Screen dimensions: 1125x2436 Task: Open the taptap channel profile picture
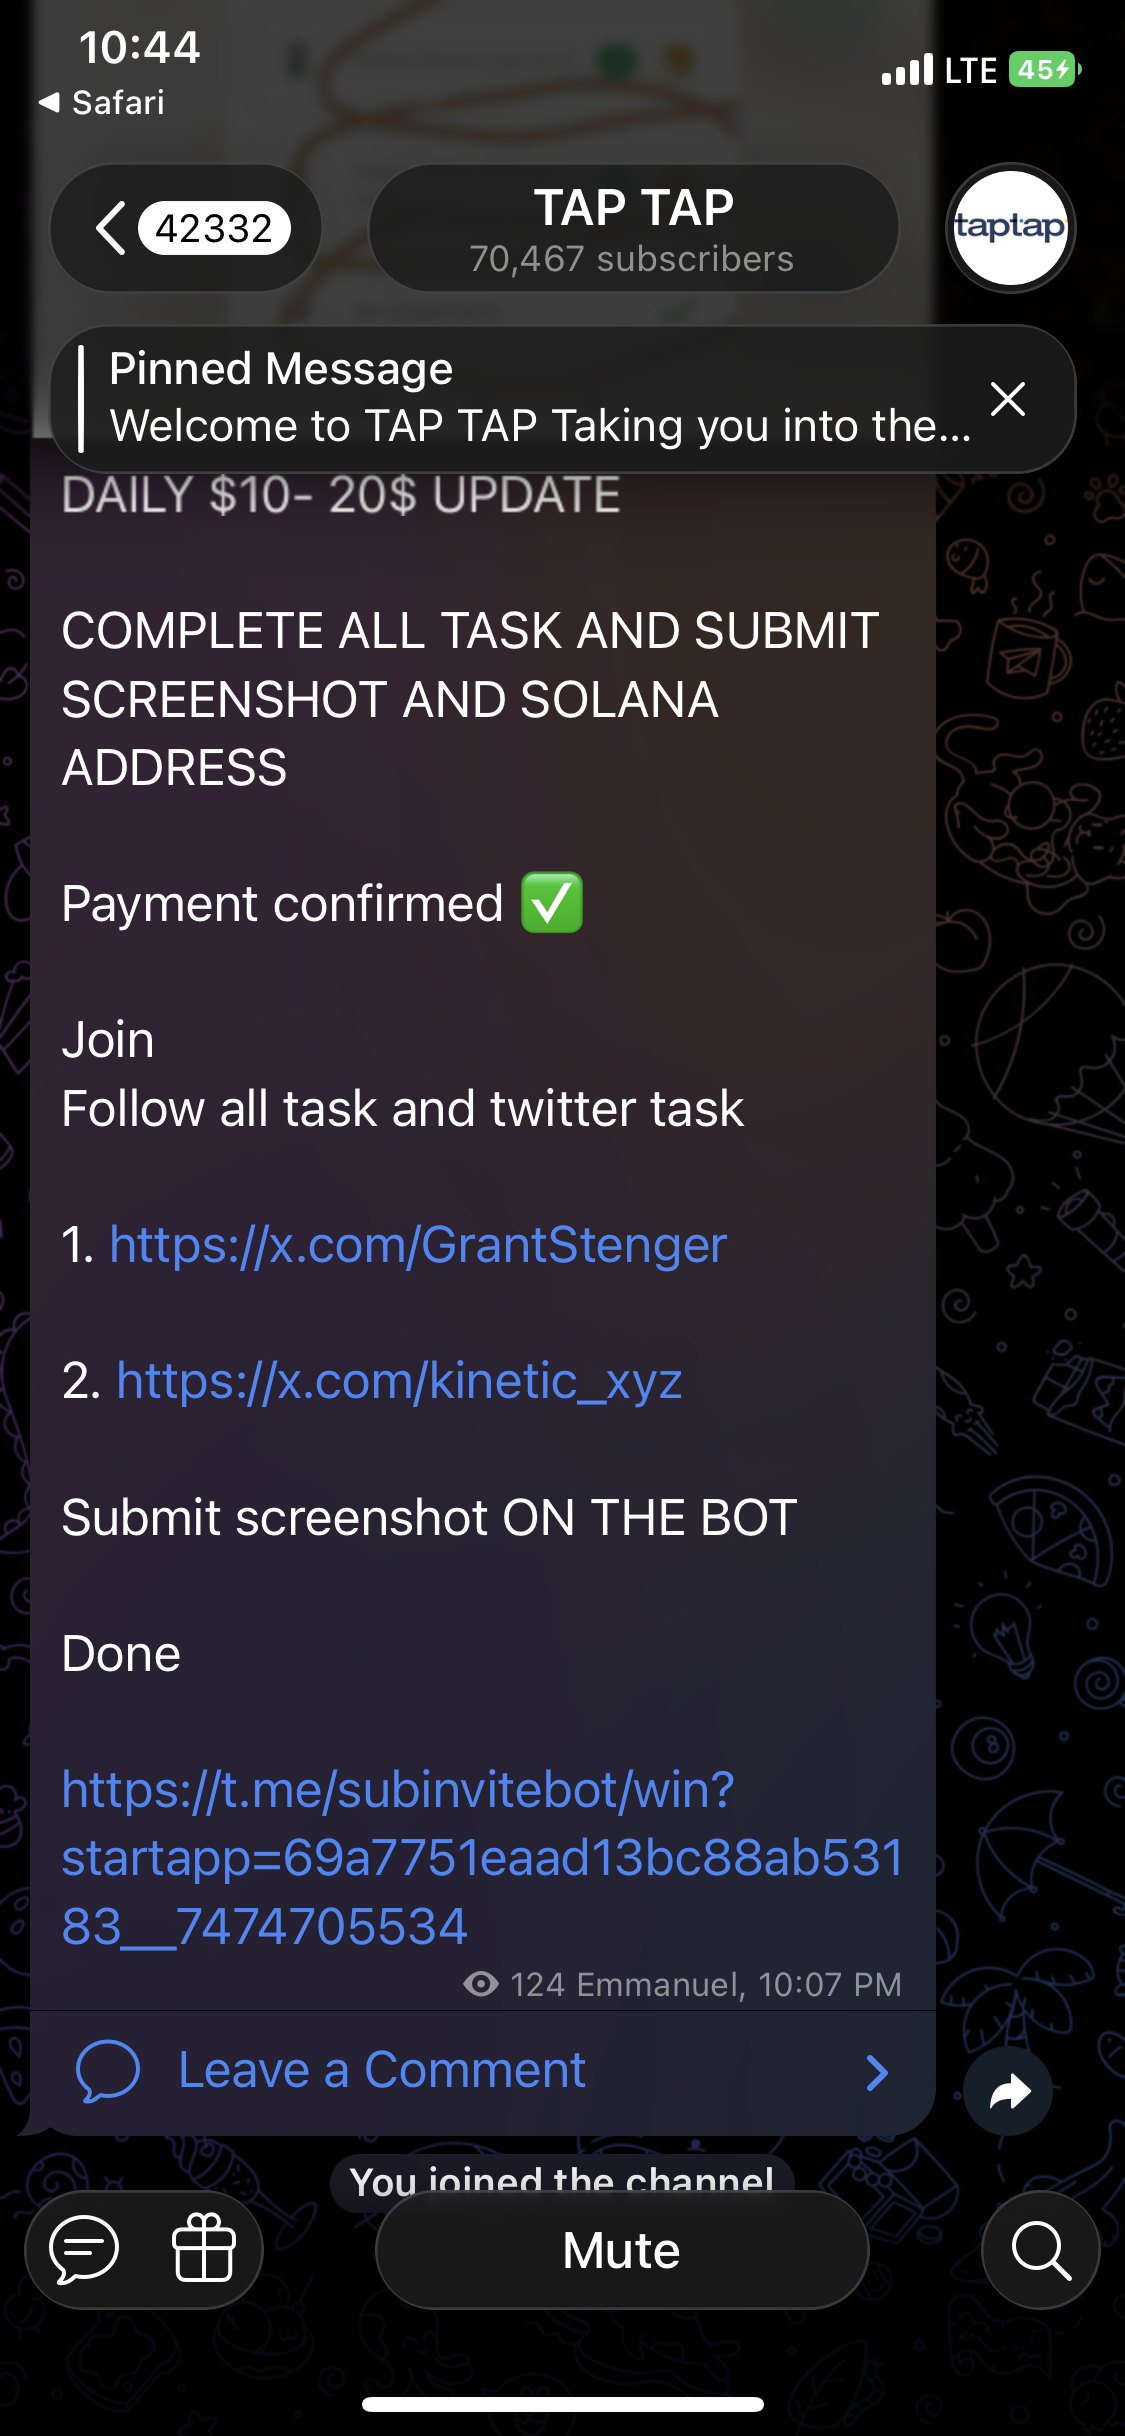pos(1010,228)
